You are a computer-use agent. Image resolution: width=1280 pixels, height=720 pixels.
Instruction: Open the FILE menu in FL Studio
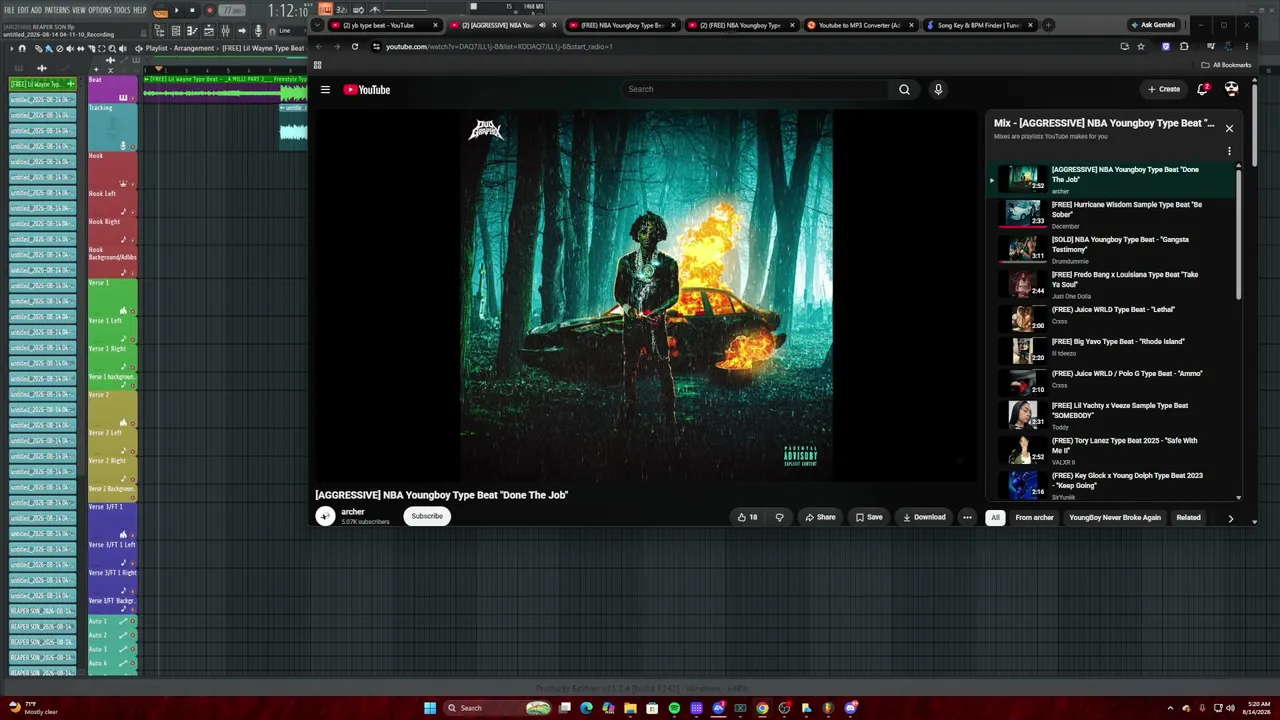9,10
